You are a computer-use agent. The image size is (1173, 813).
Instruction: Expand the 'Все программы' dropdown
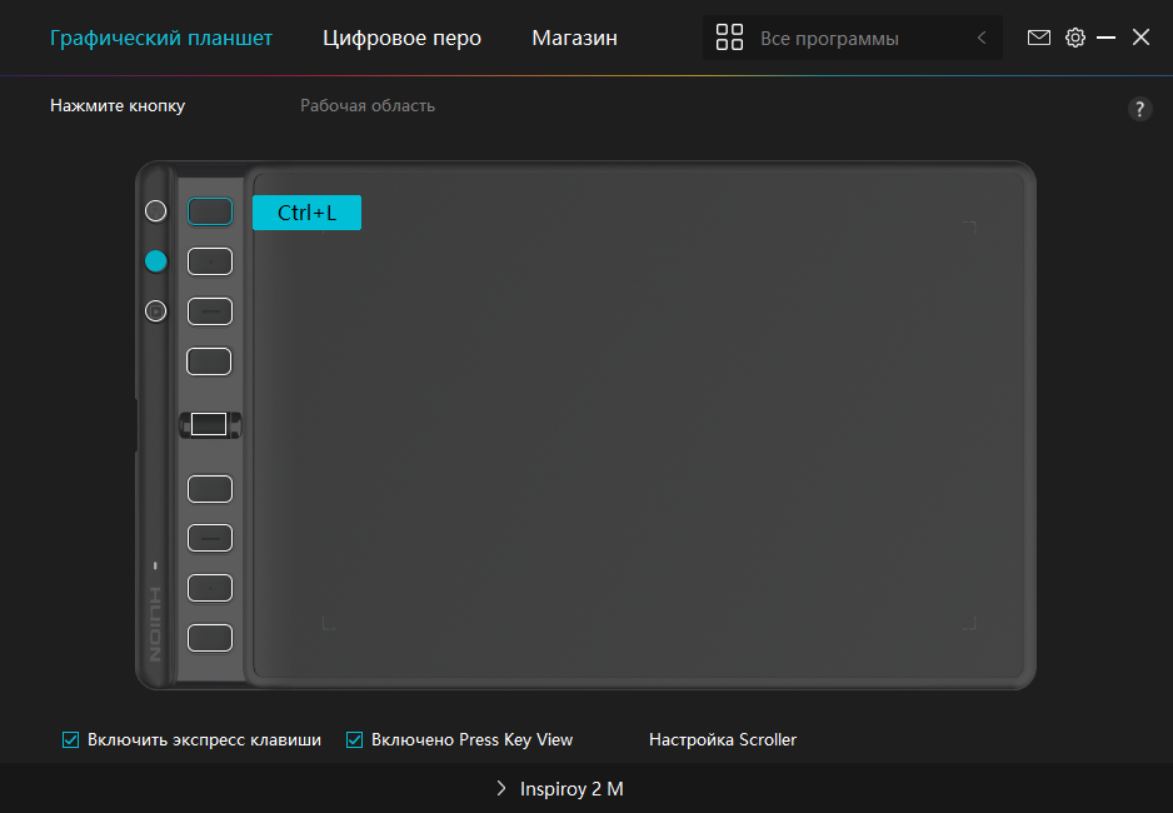[829, 38]
